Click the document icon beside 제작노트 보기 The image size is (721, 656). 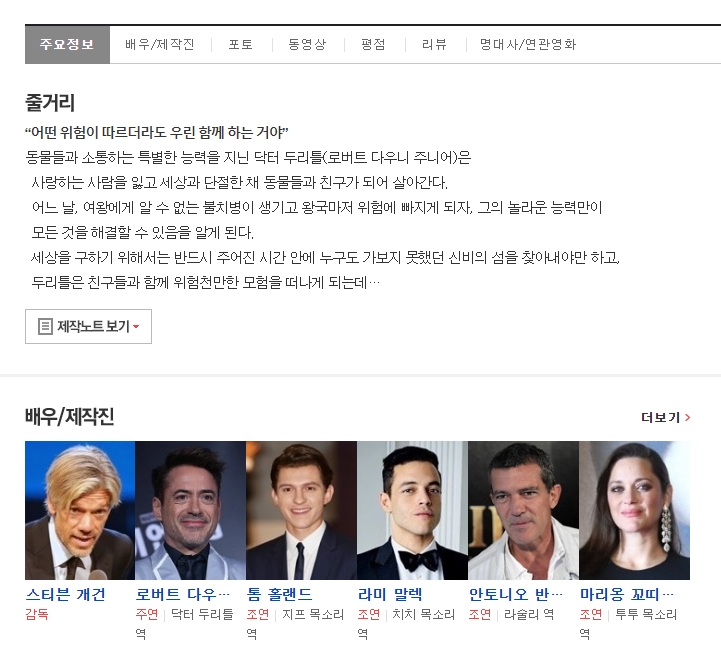45,327
